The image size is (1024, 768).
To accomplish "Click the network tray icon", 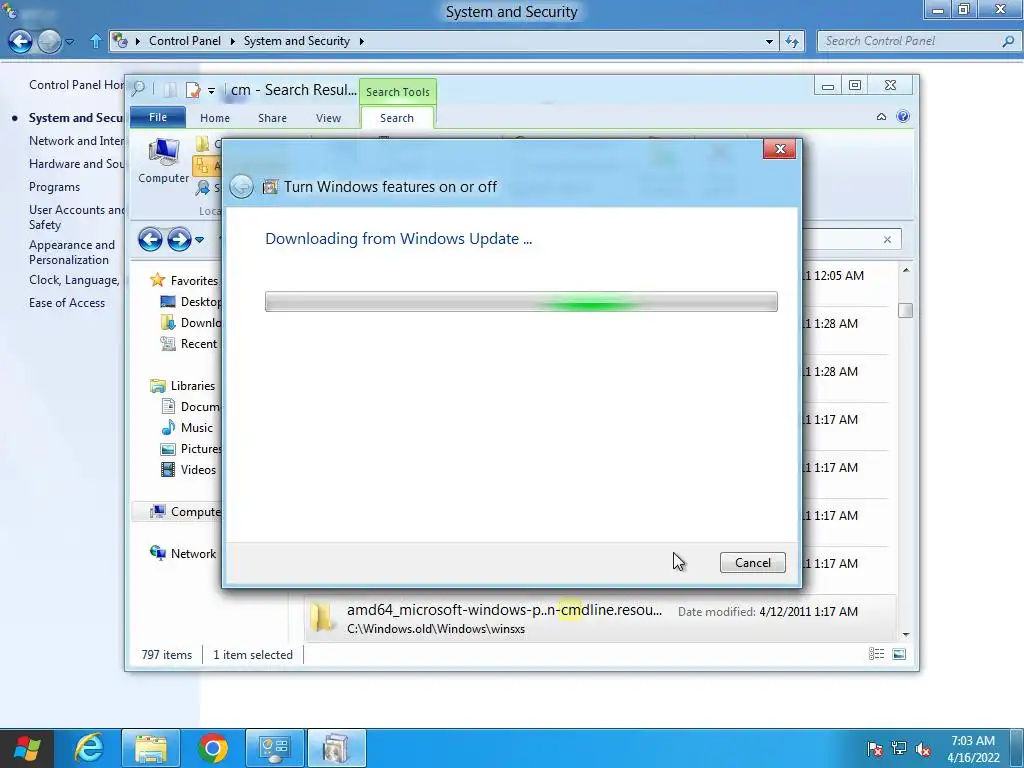I will 899,748.
